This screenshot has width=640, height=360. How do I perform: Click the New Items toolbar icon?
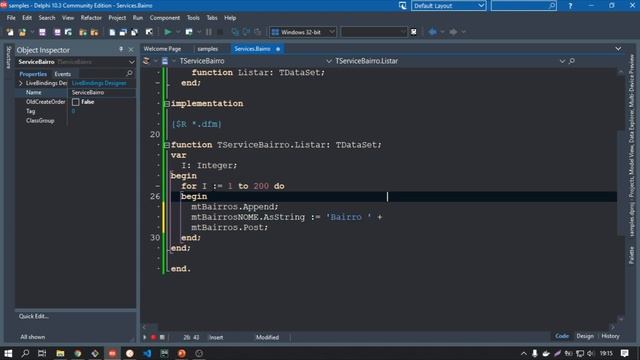click(10, 32)
